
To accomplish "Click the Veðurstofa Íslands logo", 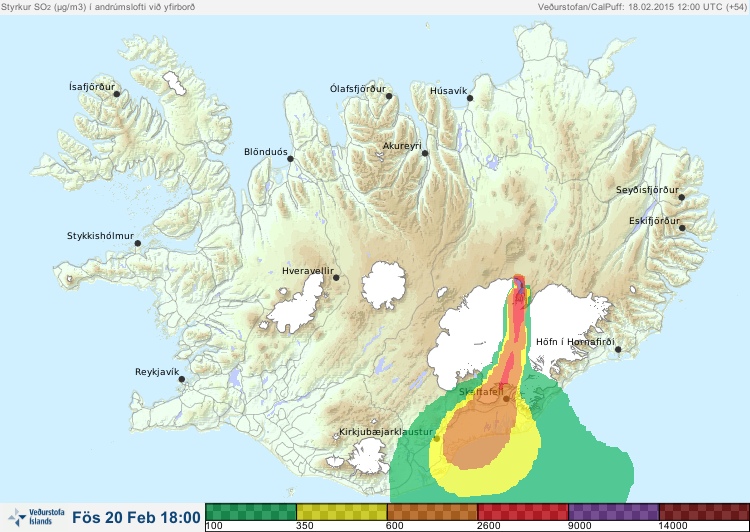I will click(x=37, y=518).
